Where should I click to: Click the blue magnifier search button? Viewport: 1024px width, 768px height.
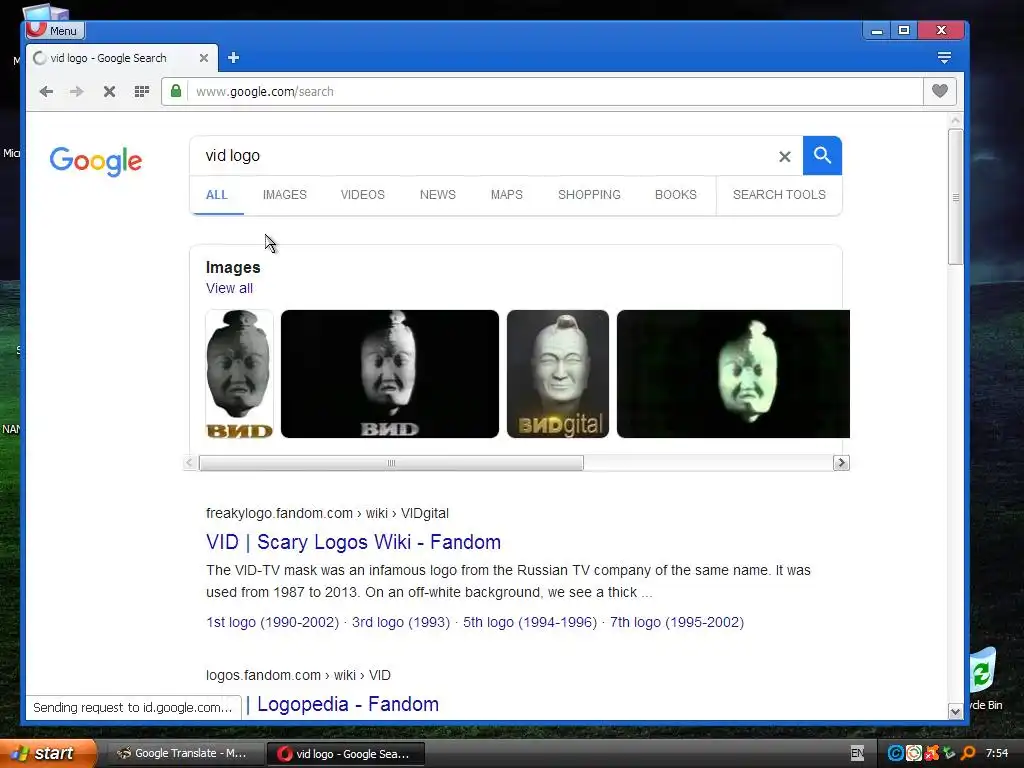822,155
